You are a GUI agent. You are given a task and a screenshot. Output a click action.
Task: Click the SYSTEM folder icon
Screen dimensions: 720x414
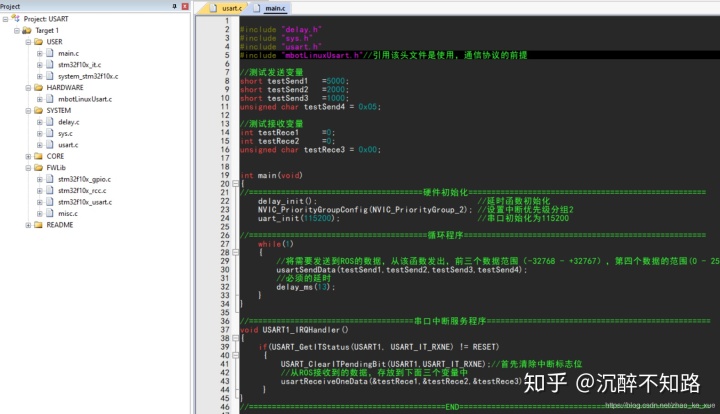(x=39, y=111)
